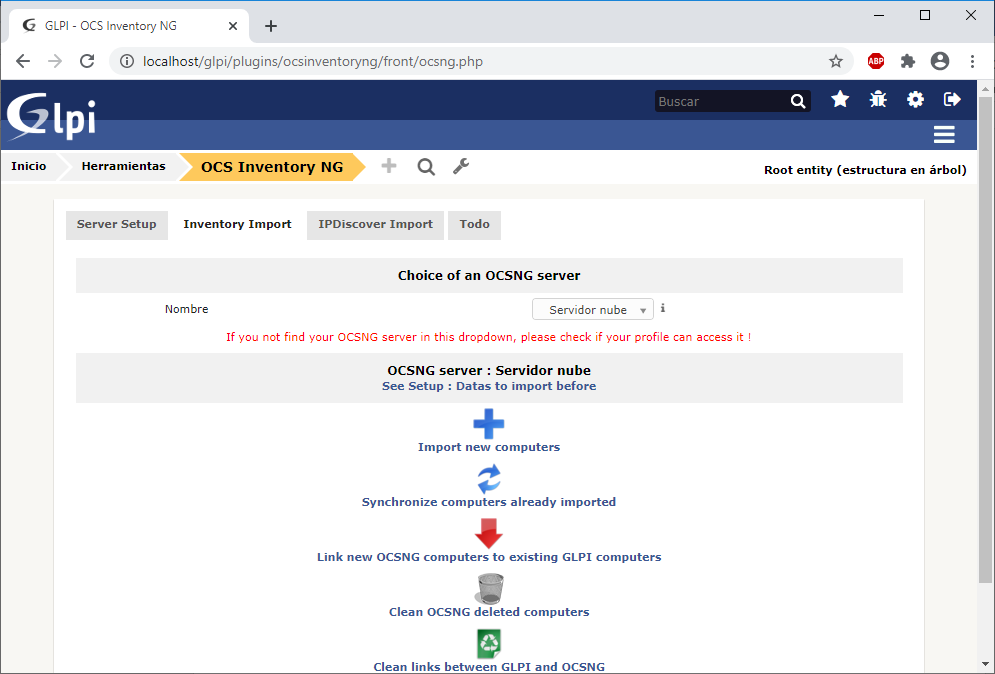Click the info icon beside server dropdown

(662, 308)
